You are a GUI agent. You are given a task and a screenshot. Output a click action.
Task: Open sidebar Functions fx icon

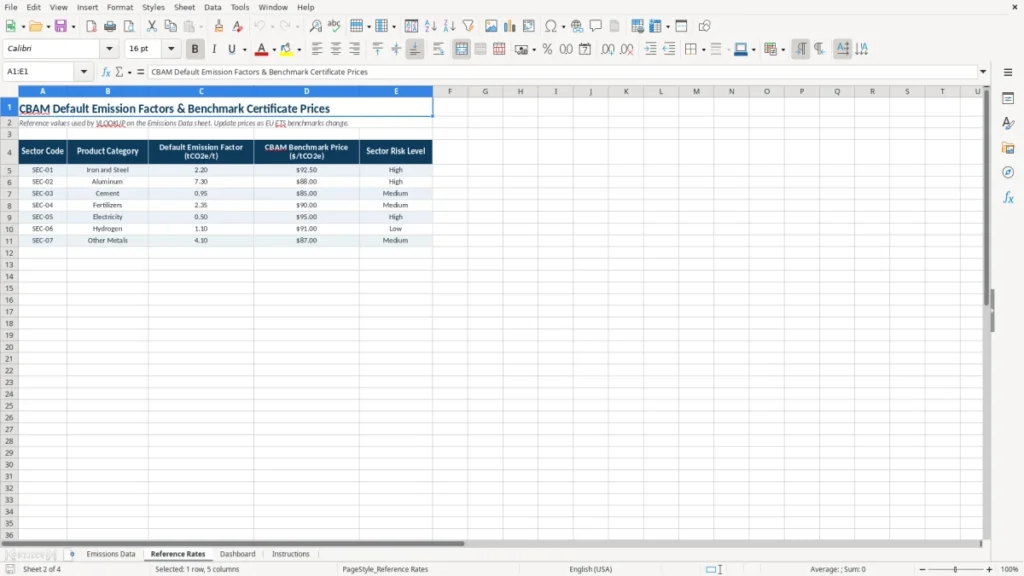(1008, 197)
